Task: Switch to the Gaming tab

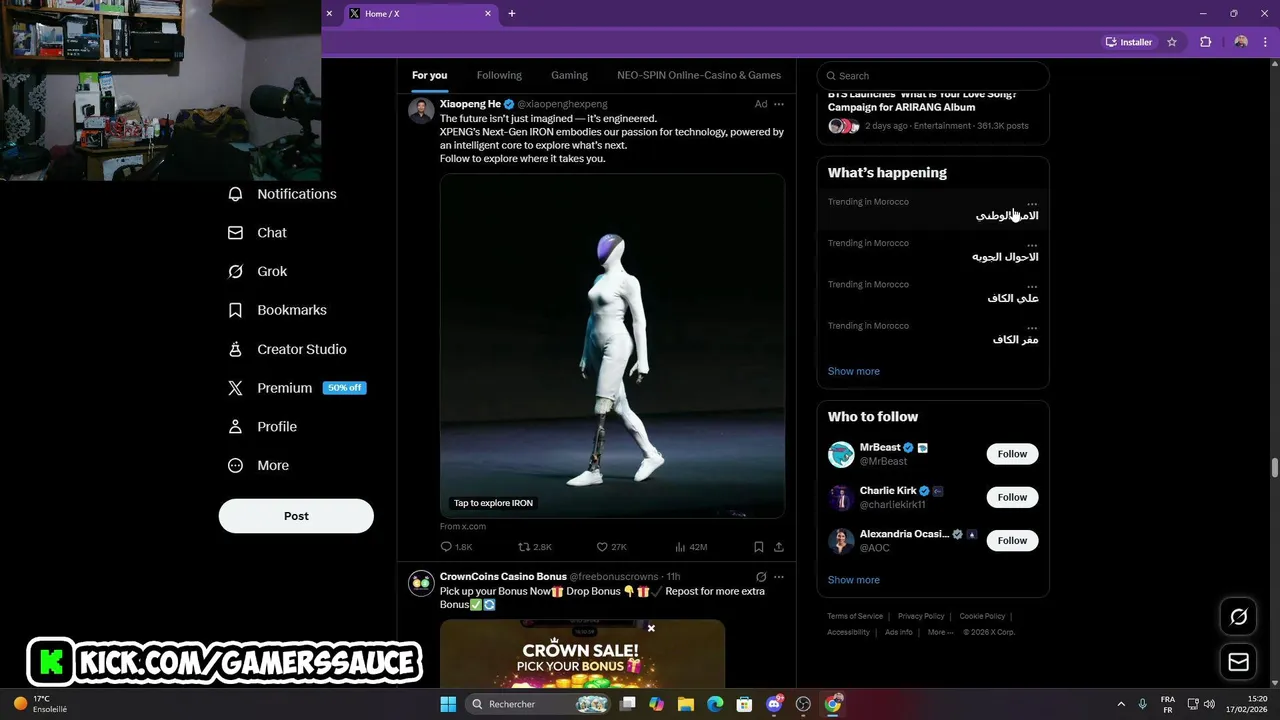Action: point(569,75)
